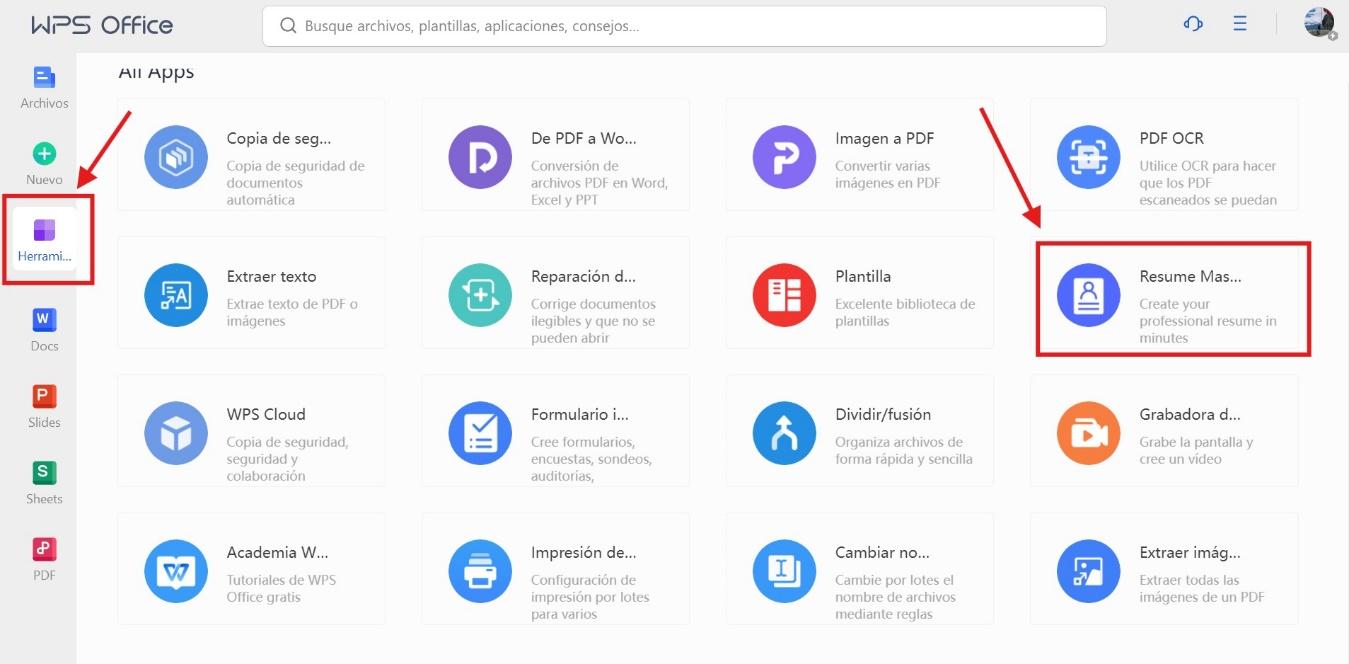Open the WPS Cloud title
1349x664 pixels.
click(x=266, y=414)
